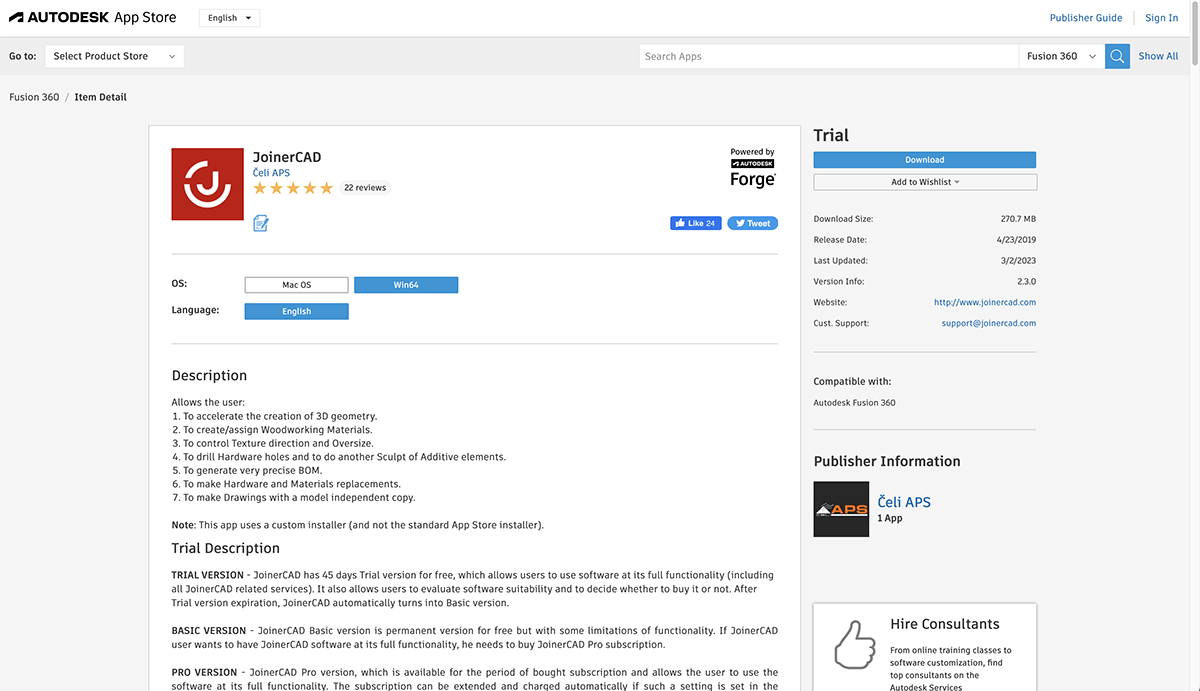Image resolution: width=1200 pixels, height=691 pixels.
Task: Open the 22 reviews link
Action: [364, 187]
